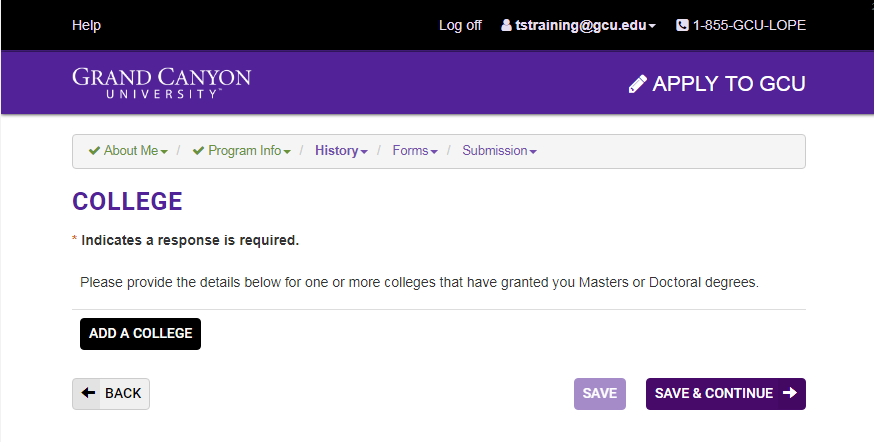Viewport: 874px width, 442px height.
Task: Click the right arrow on Save & Continue
Action: [x=790, y=393]
